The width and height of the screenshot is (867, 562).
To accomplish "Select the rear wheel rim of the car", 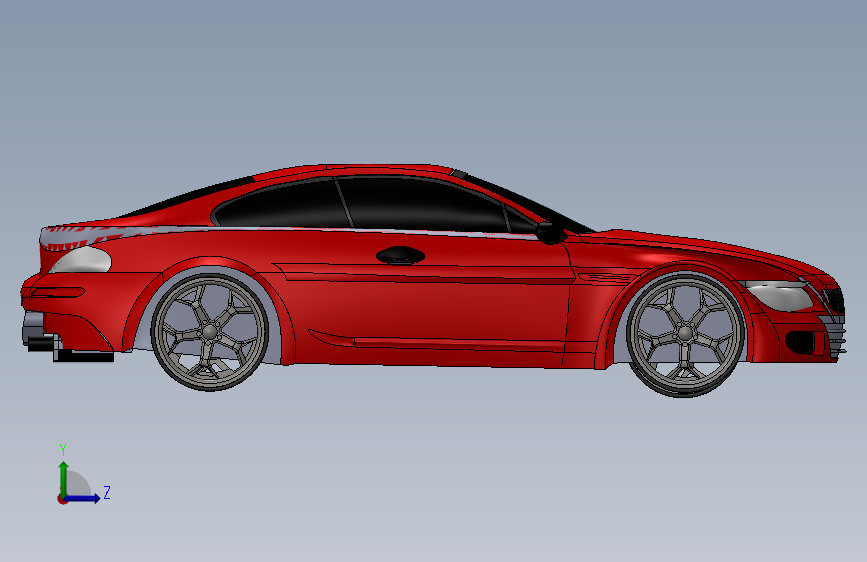I will [x=210, y=332].
